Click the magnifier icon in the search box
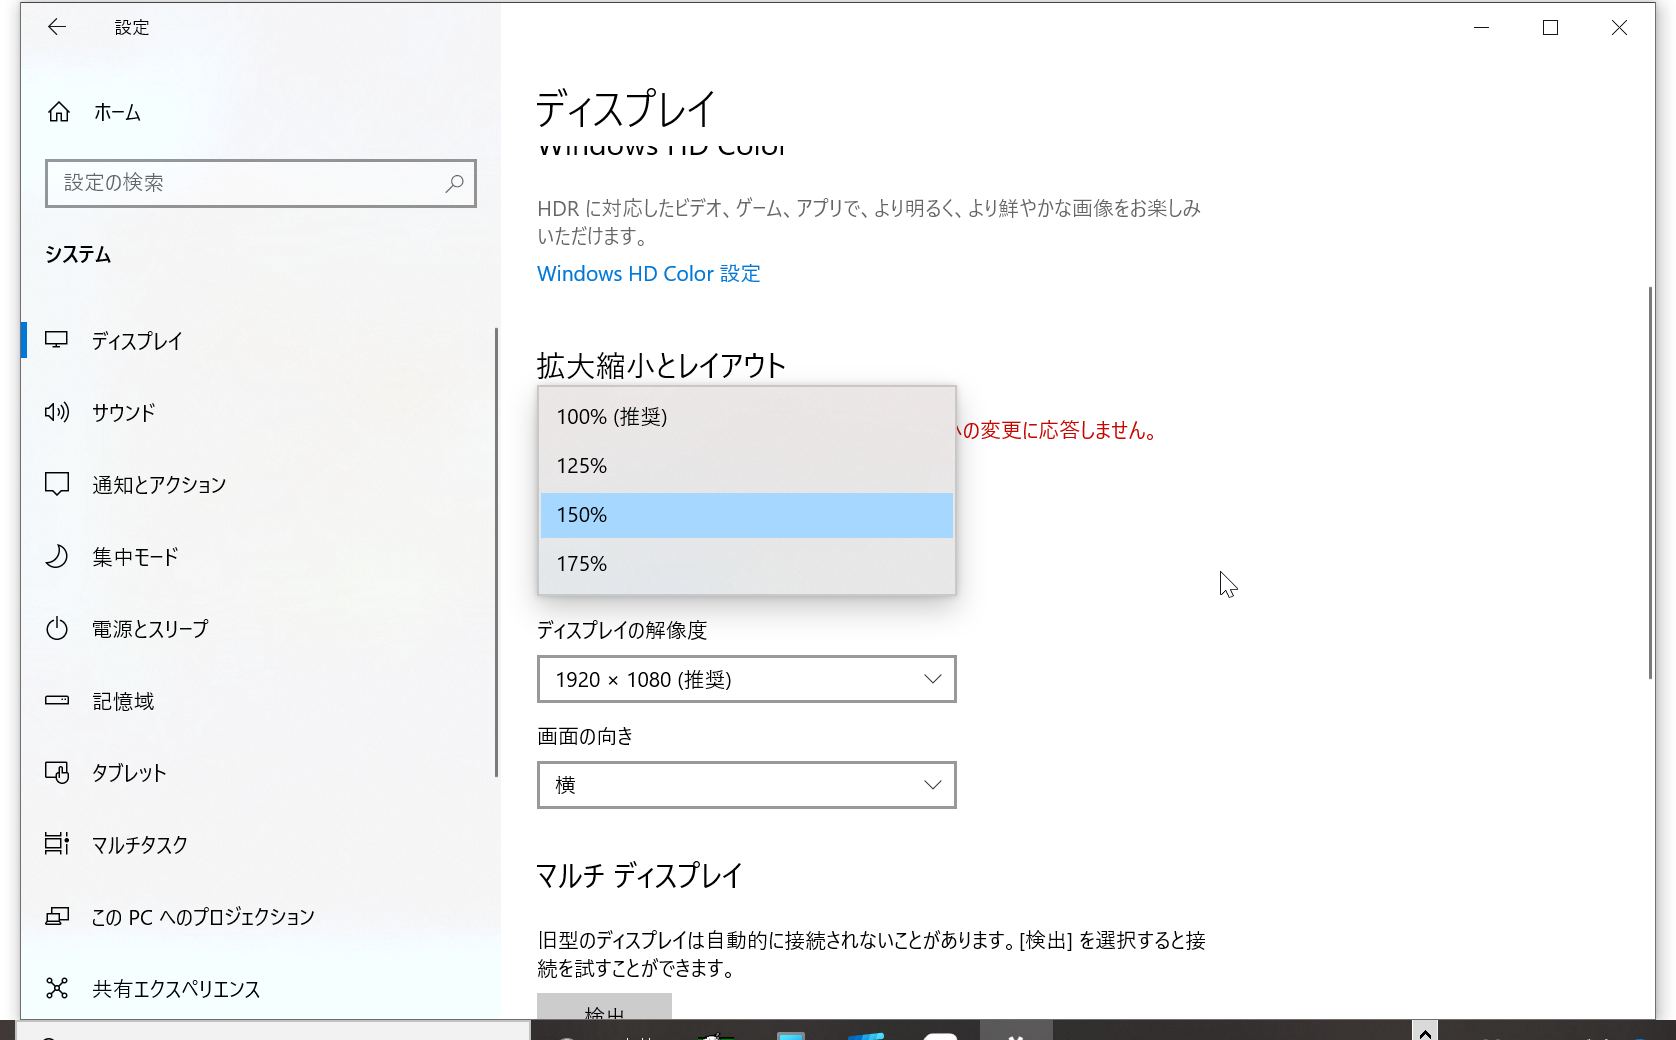1676x1040 pixels. coord(454,183)
